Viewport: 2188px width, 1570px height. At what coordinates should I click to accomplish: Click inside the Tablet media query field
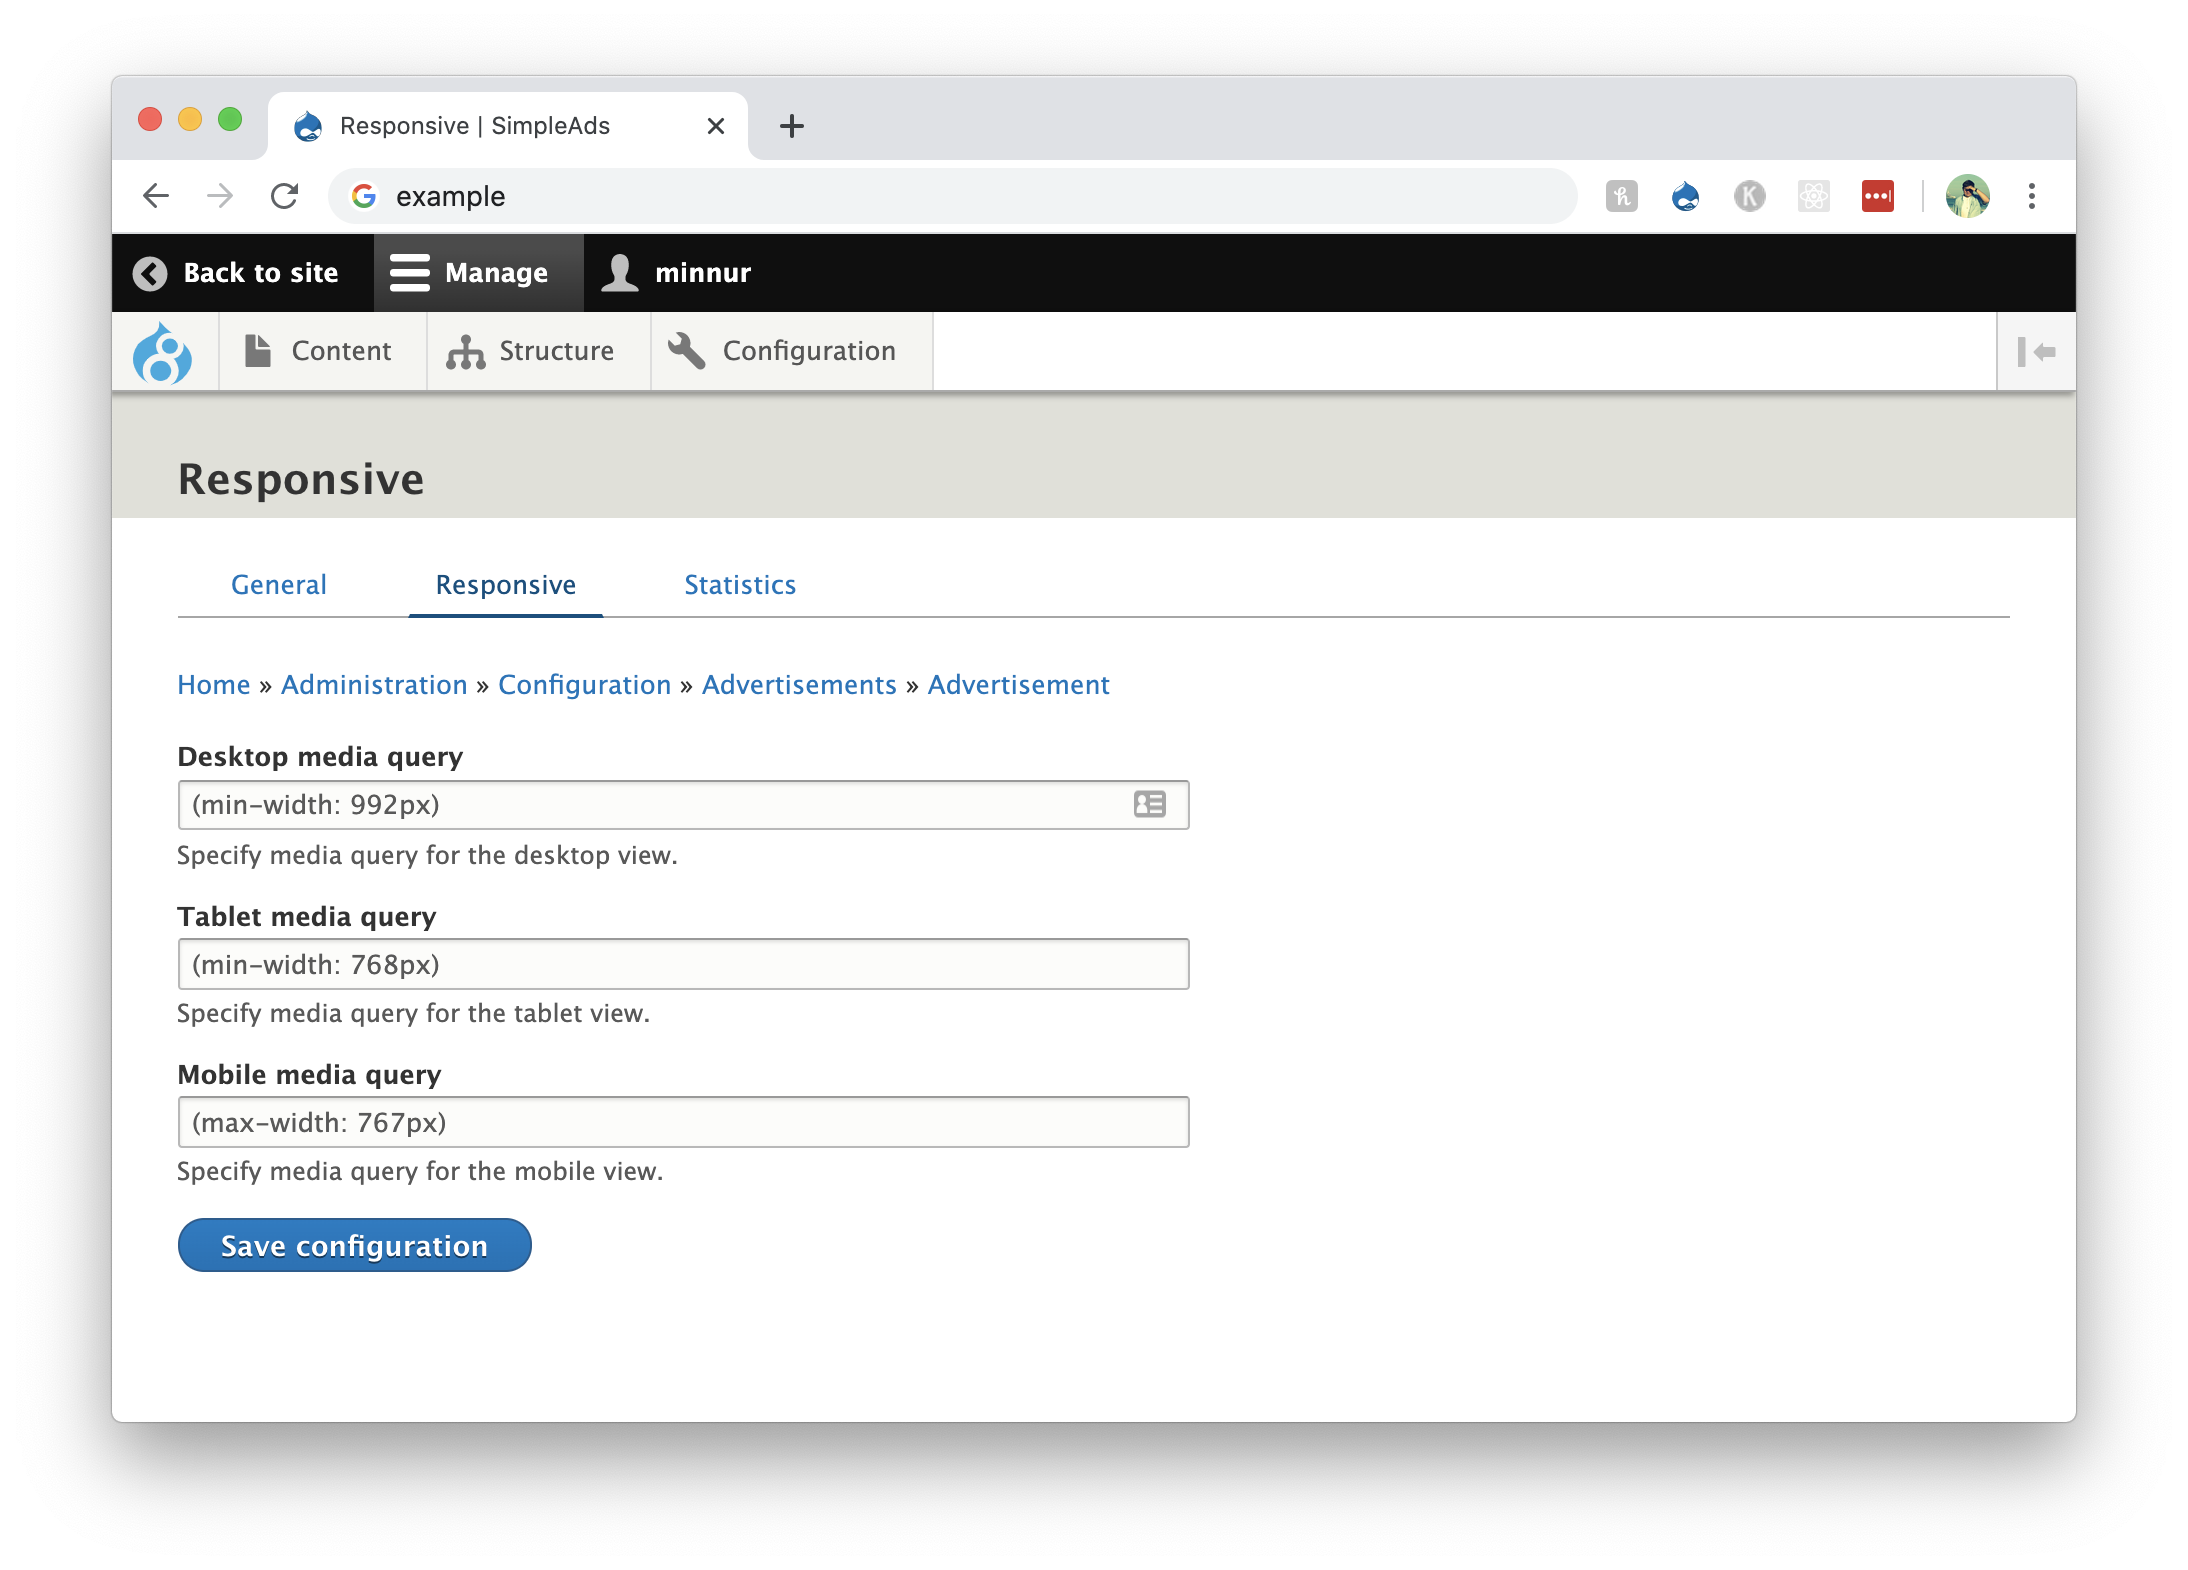pos(683,963)
